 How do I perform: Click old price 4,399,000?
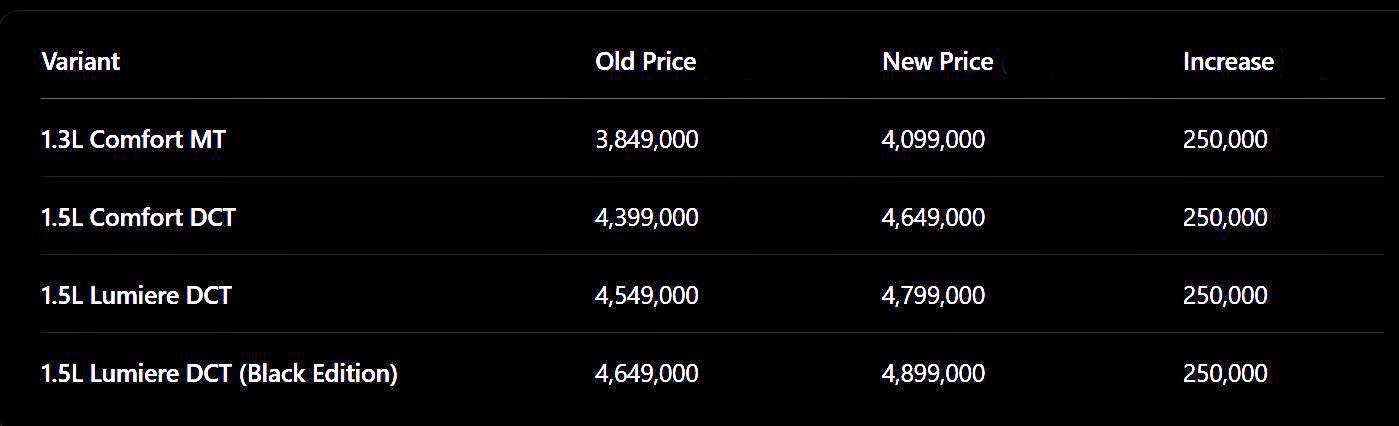point(646,218)
